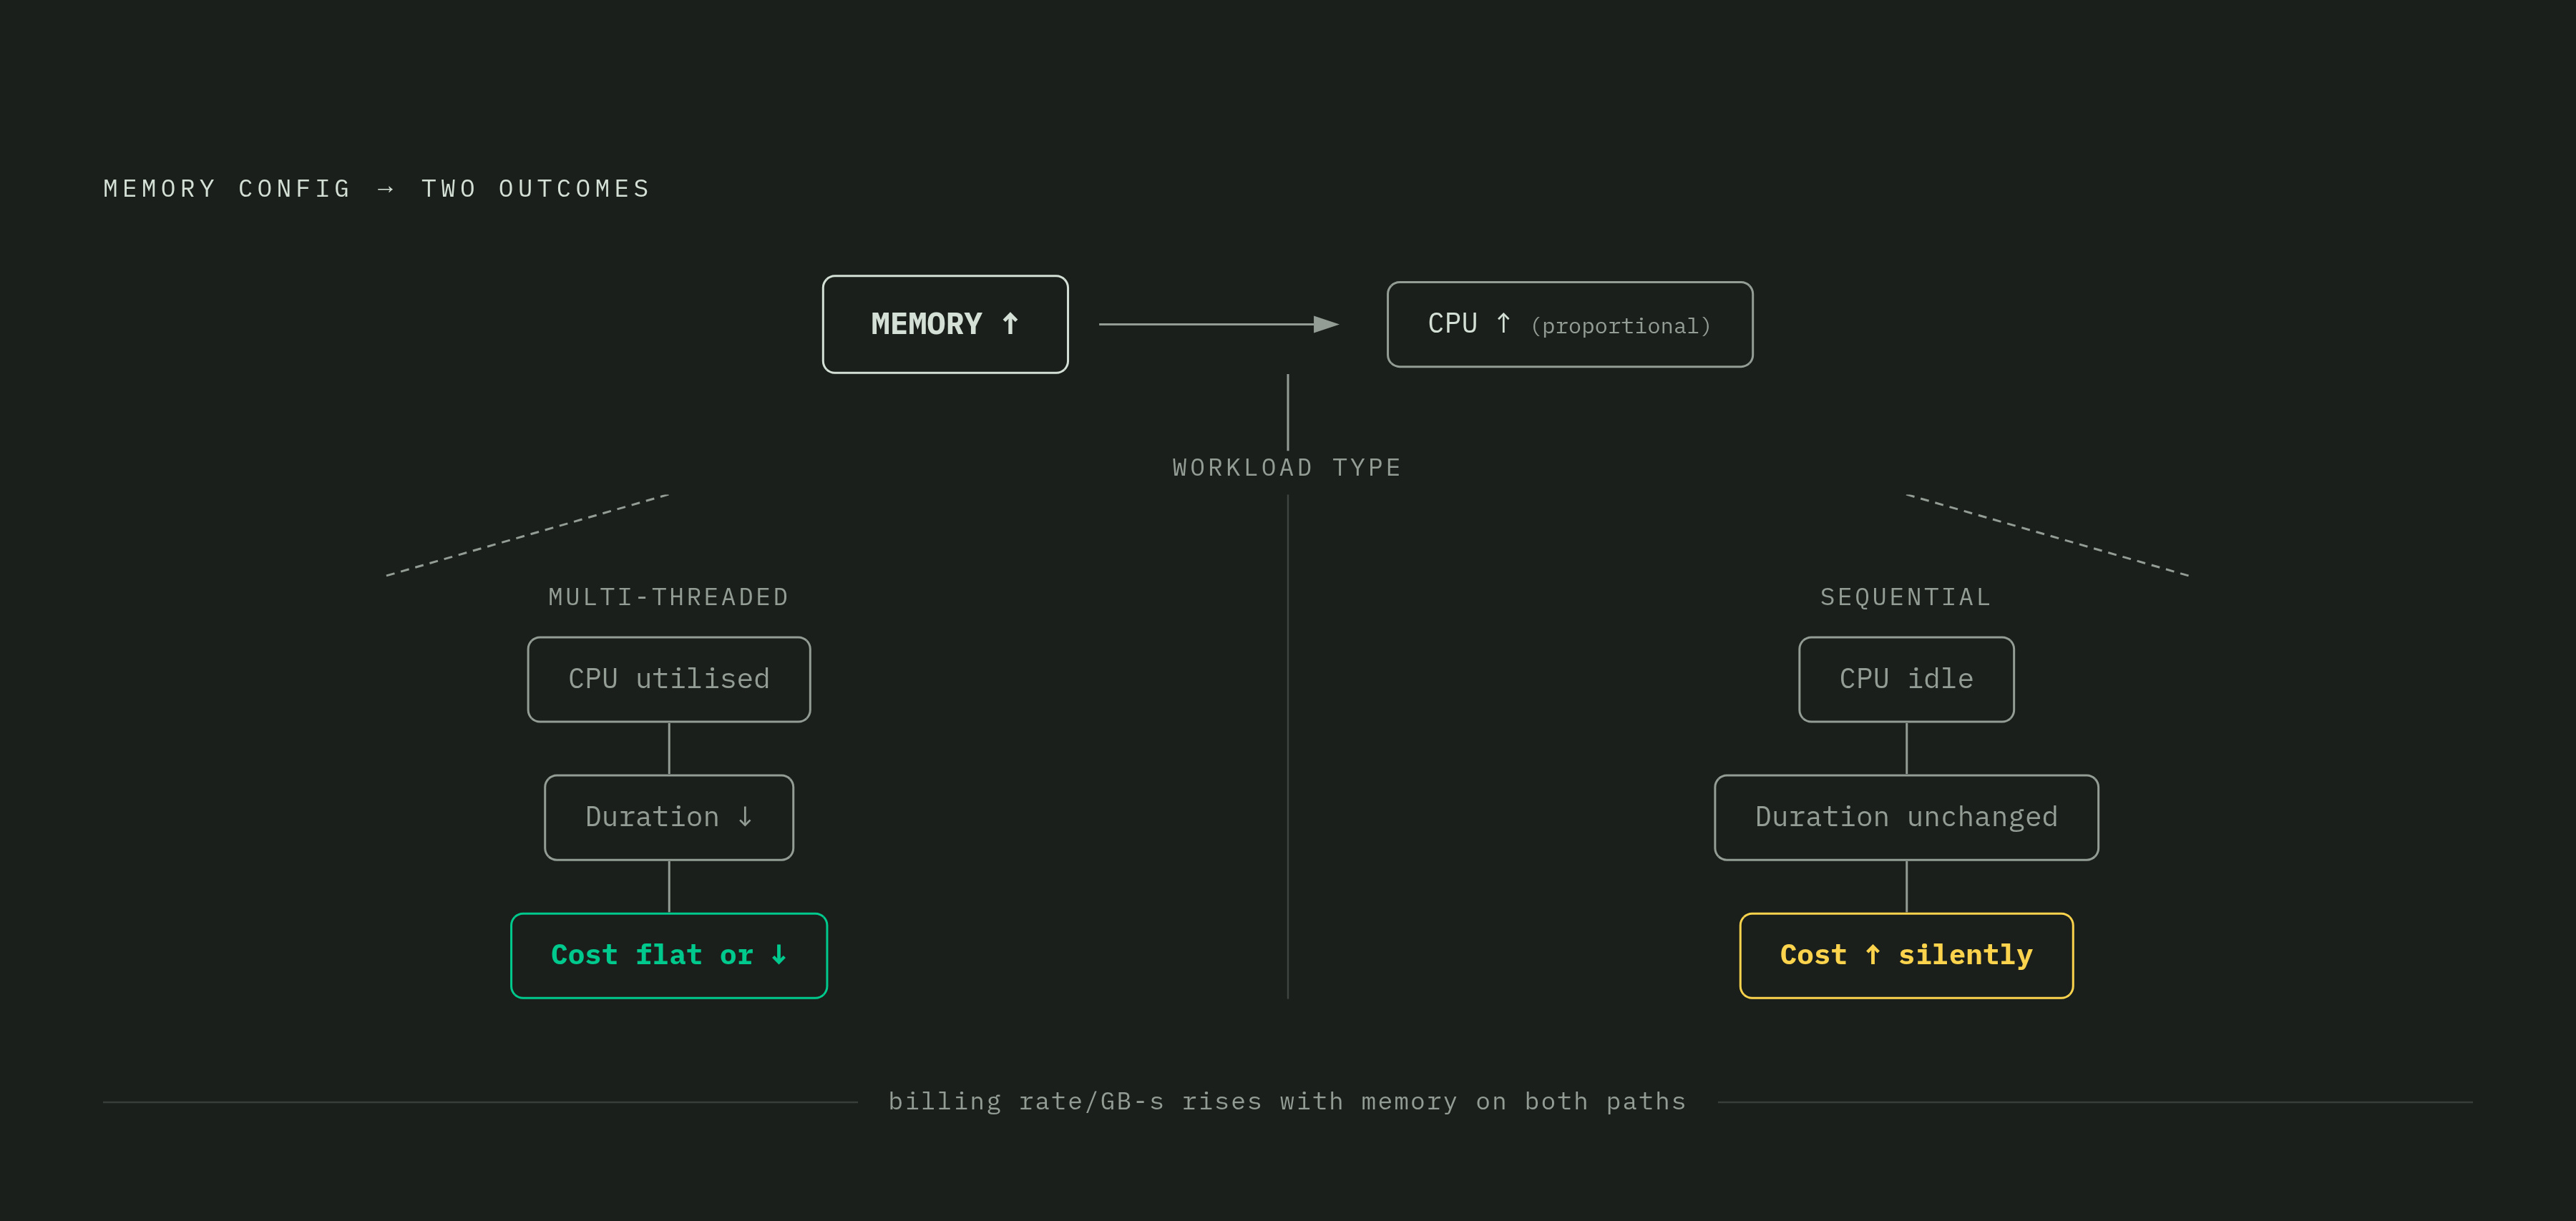Click the MULTI-THREADED heading
The width and height of the screenshot is (2576, 1221).
669,597
